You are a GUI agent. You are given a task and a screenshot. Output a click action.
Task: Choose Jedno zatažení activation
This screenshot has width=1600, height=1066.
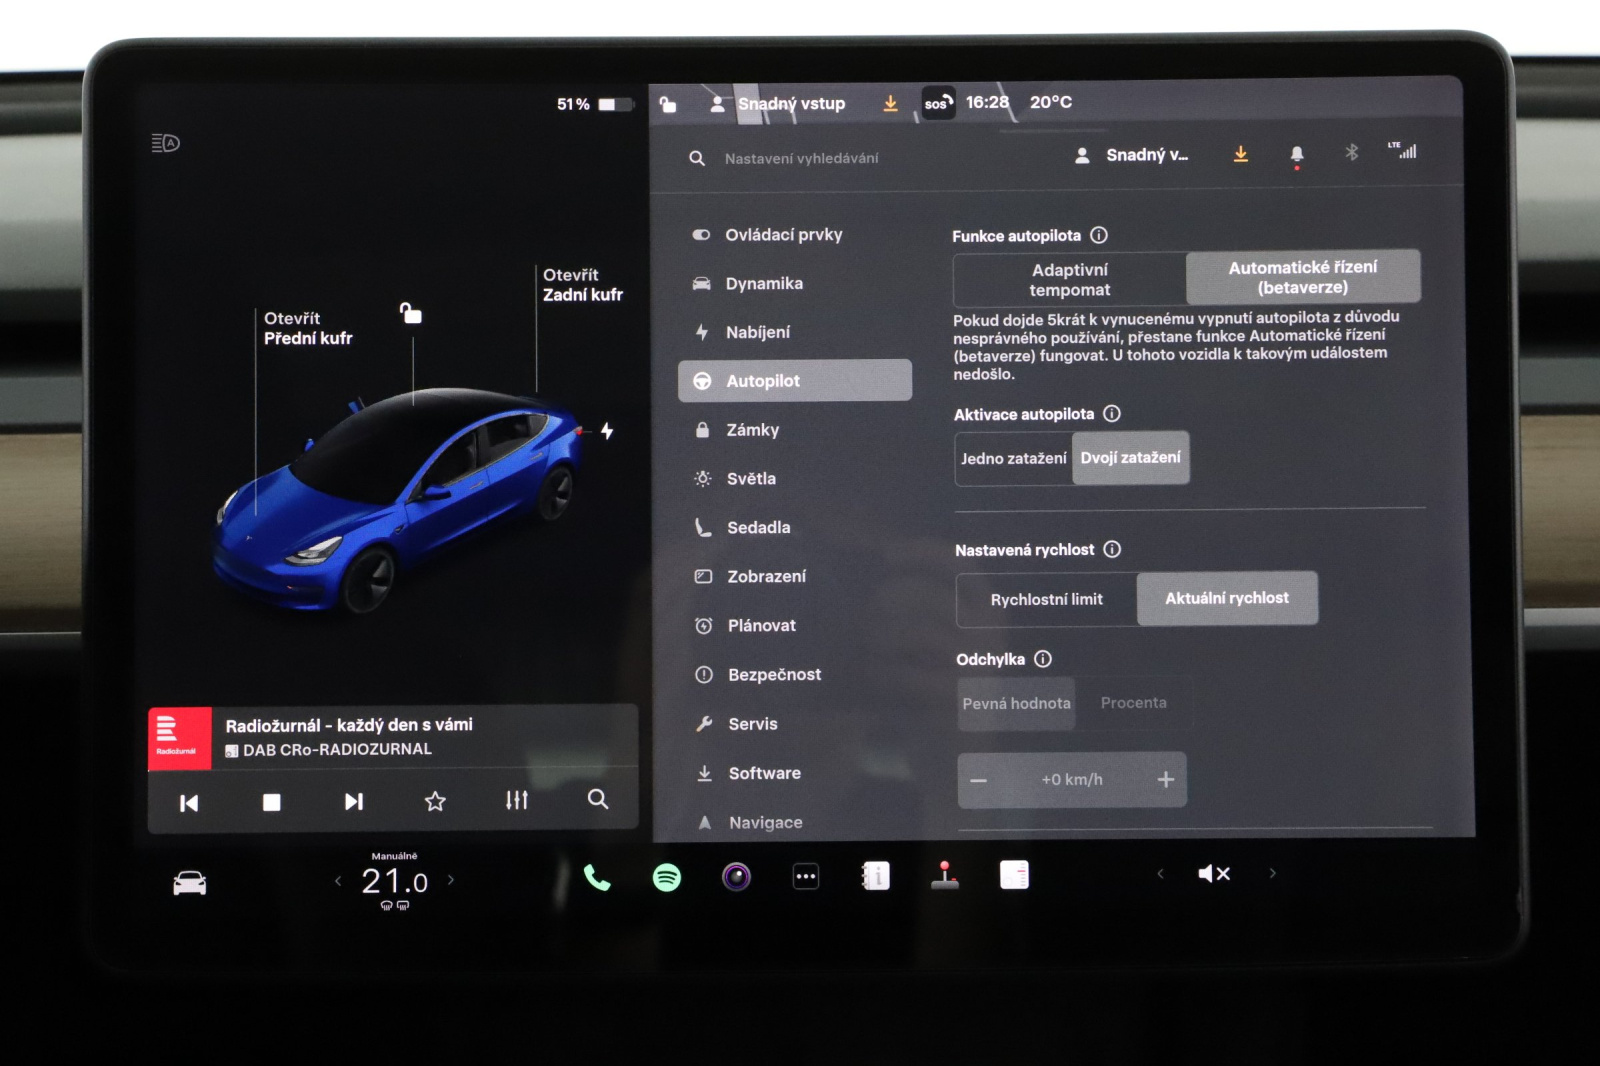point(1014,459)
